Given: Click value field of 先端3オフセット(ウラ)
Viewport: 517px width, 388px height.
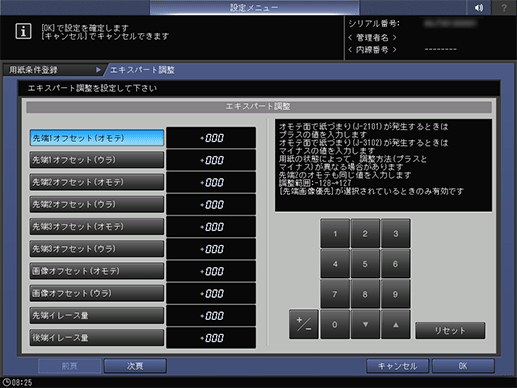Looking at the screenshot, I should [x=211, y=249].
